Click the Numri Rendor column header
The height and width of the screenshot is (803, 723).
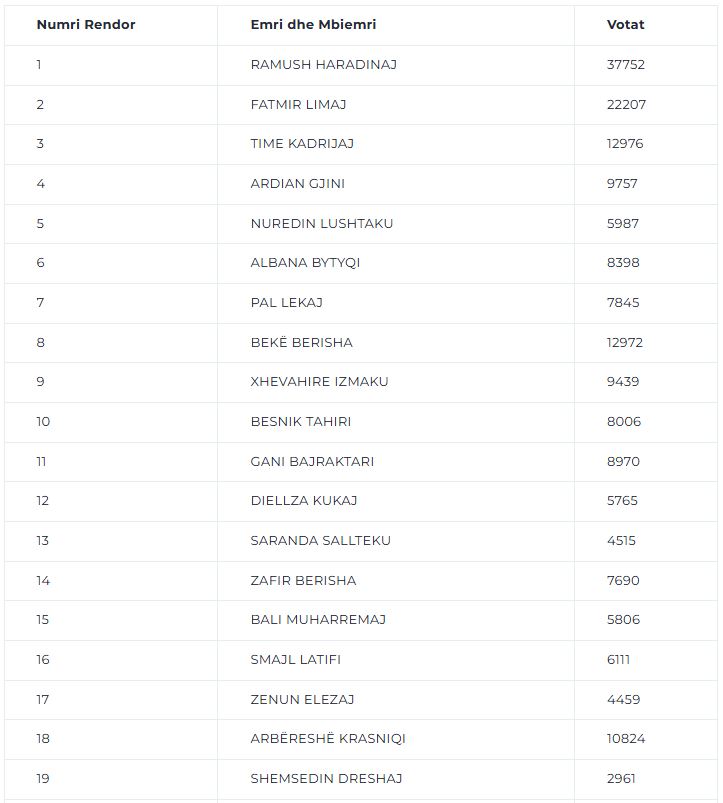coord(86,25)
